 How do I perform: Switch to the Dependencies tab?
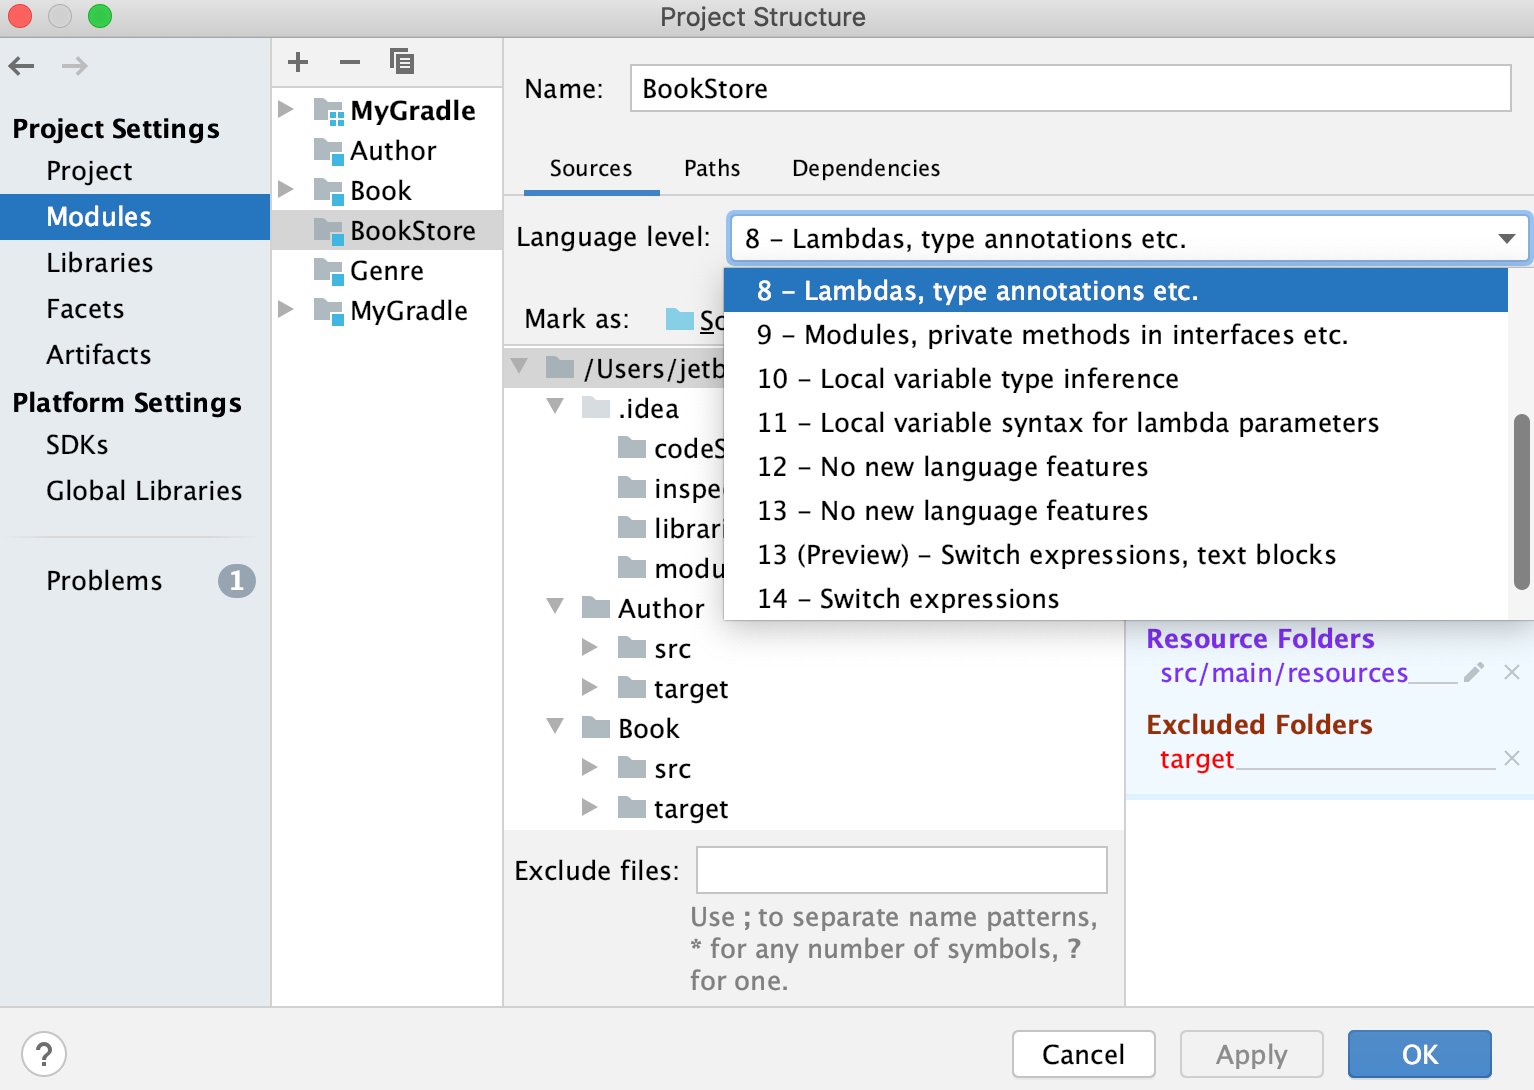point(865,168)
